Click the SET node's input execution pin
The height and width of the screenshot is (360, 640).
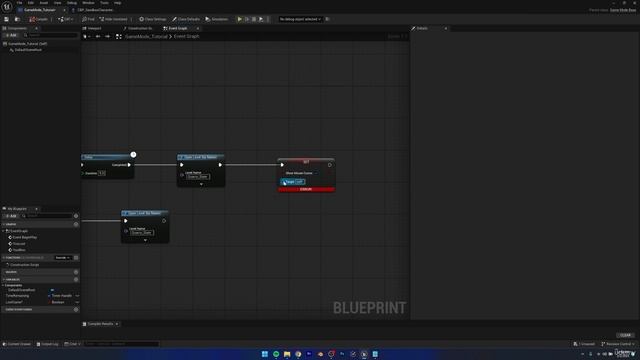click(282, 165)
